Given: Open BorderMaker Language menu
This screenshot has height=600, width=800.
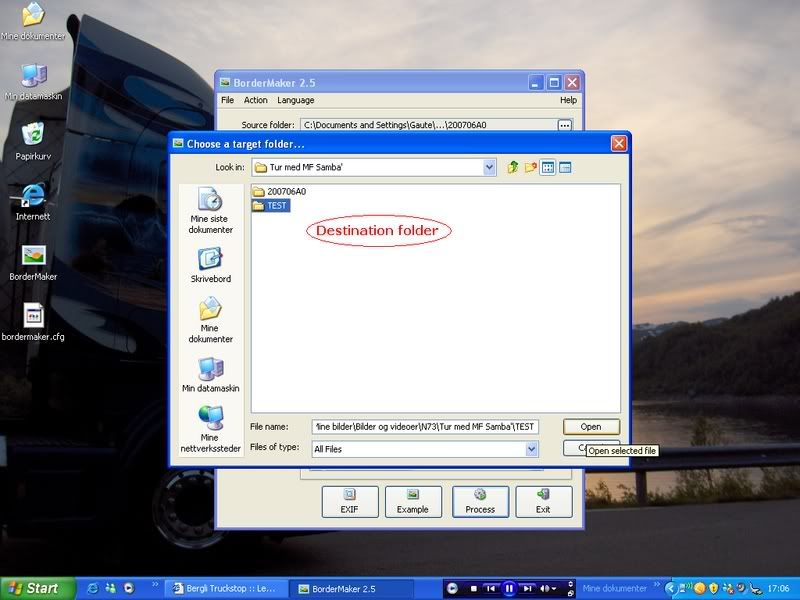Looking at the screenshot, I should 296,100.
